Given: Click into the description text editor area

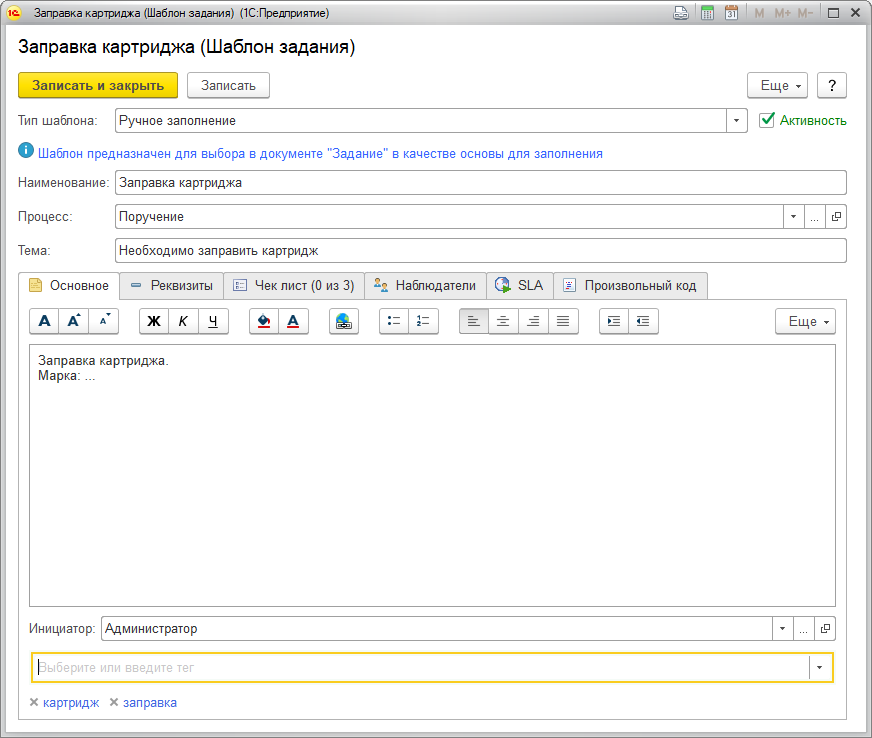Looking at the screenshot, I should point(432,476).
